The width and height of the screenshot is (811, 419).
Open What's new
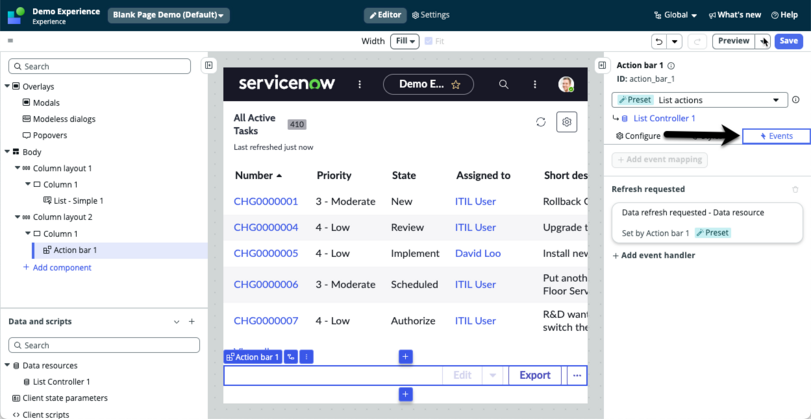(735, 15)
